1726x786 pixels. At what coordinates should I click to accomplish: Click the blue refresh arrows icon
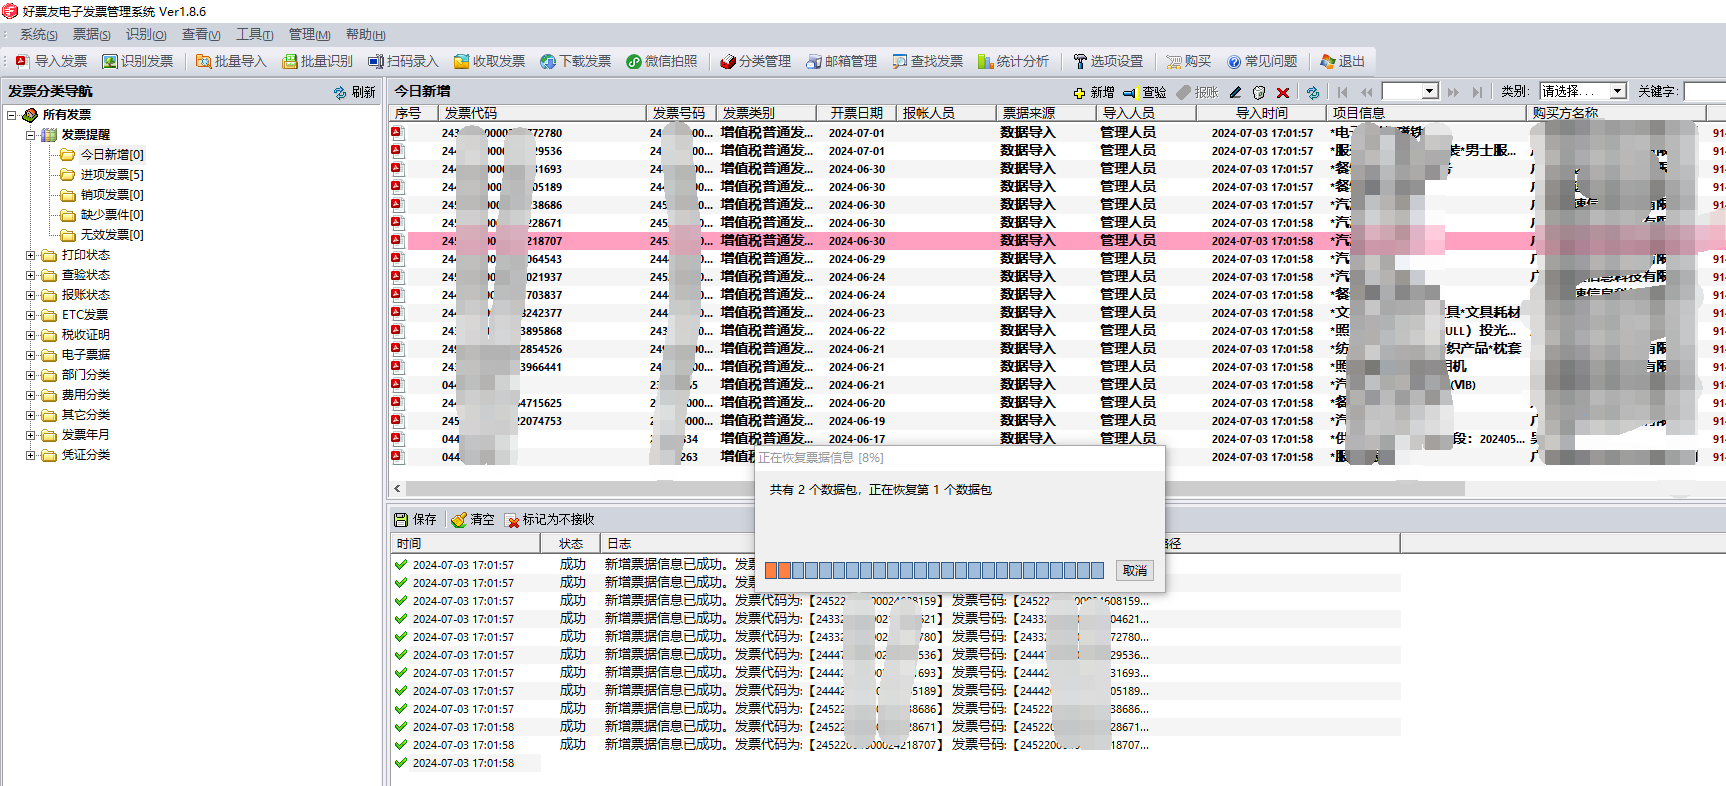pos(1313,92)
